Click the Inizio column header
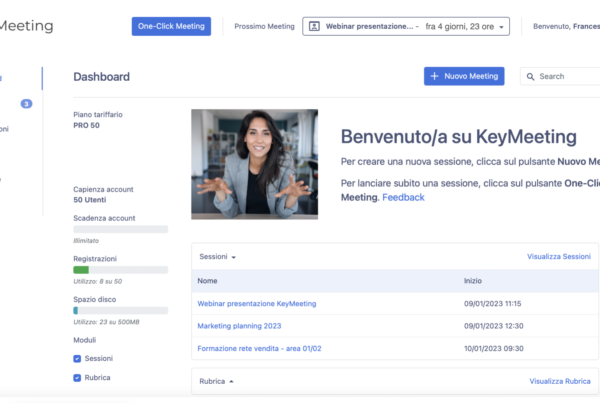Screen dimensions: 600x403 coord(473,281)
